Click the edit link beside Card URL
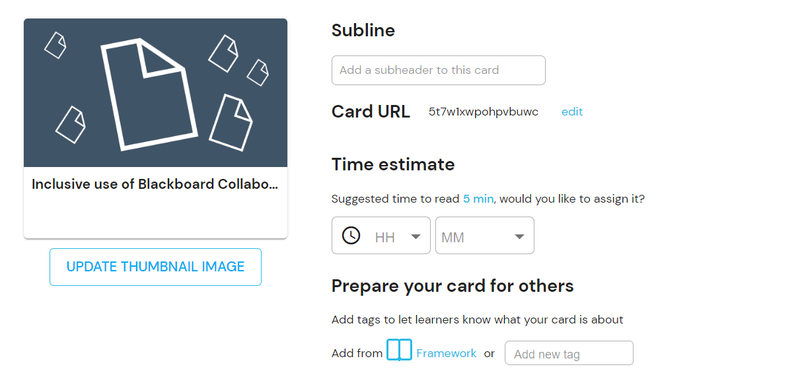 [572, 112]
